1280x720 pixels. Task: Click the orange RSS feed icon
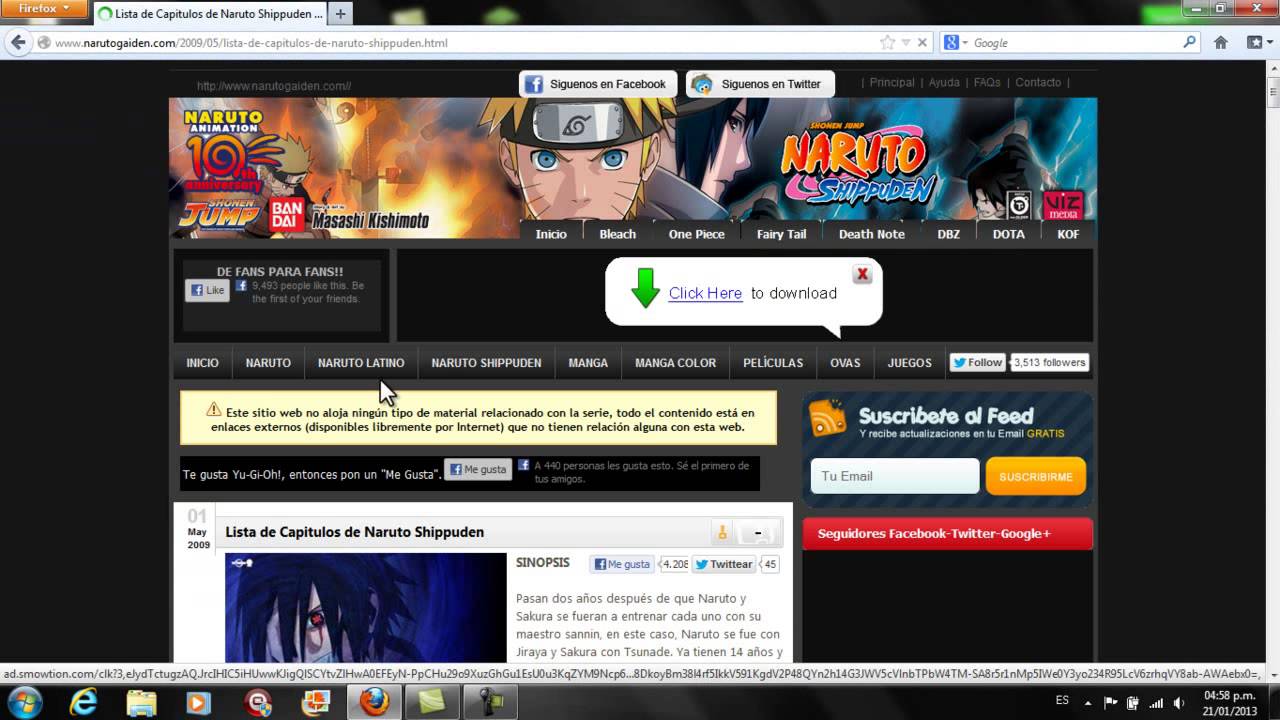(x=828, y=418)
